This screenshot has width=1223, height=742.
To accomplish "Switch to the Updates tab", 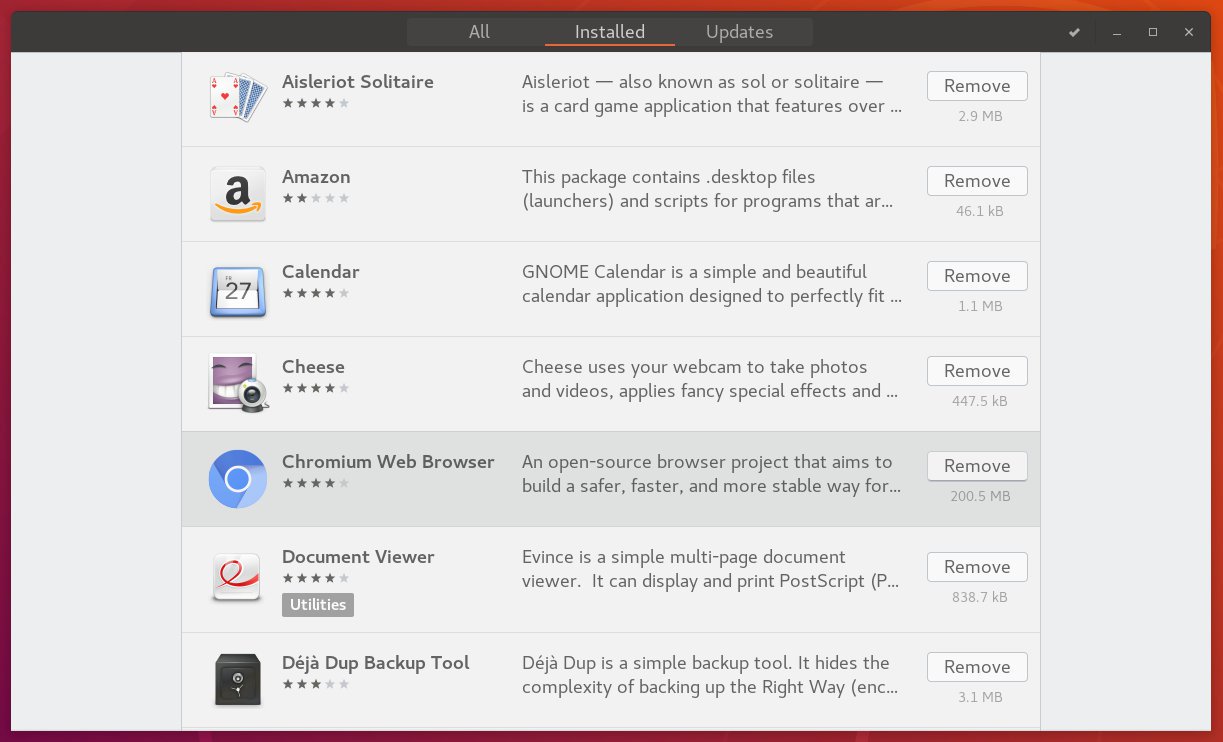I will click(739, 31).
